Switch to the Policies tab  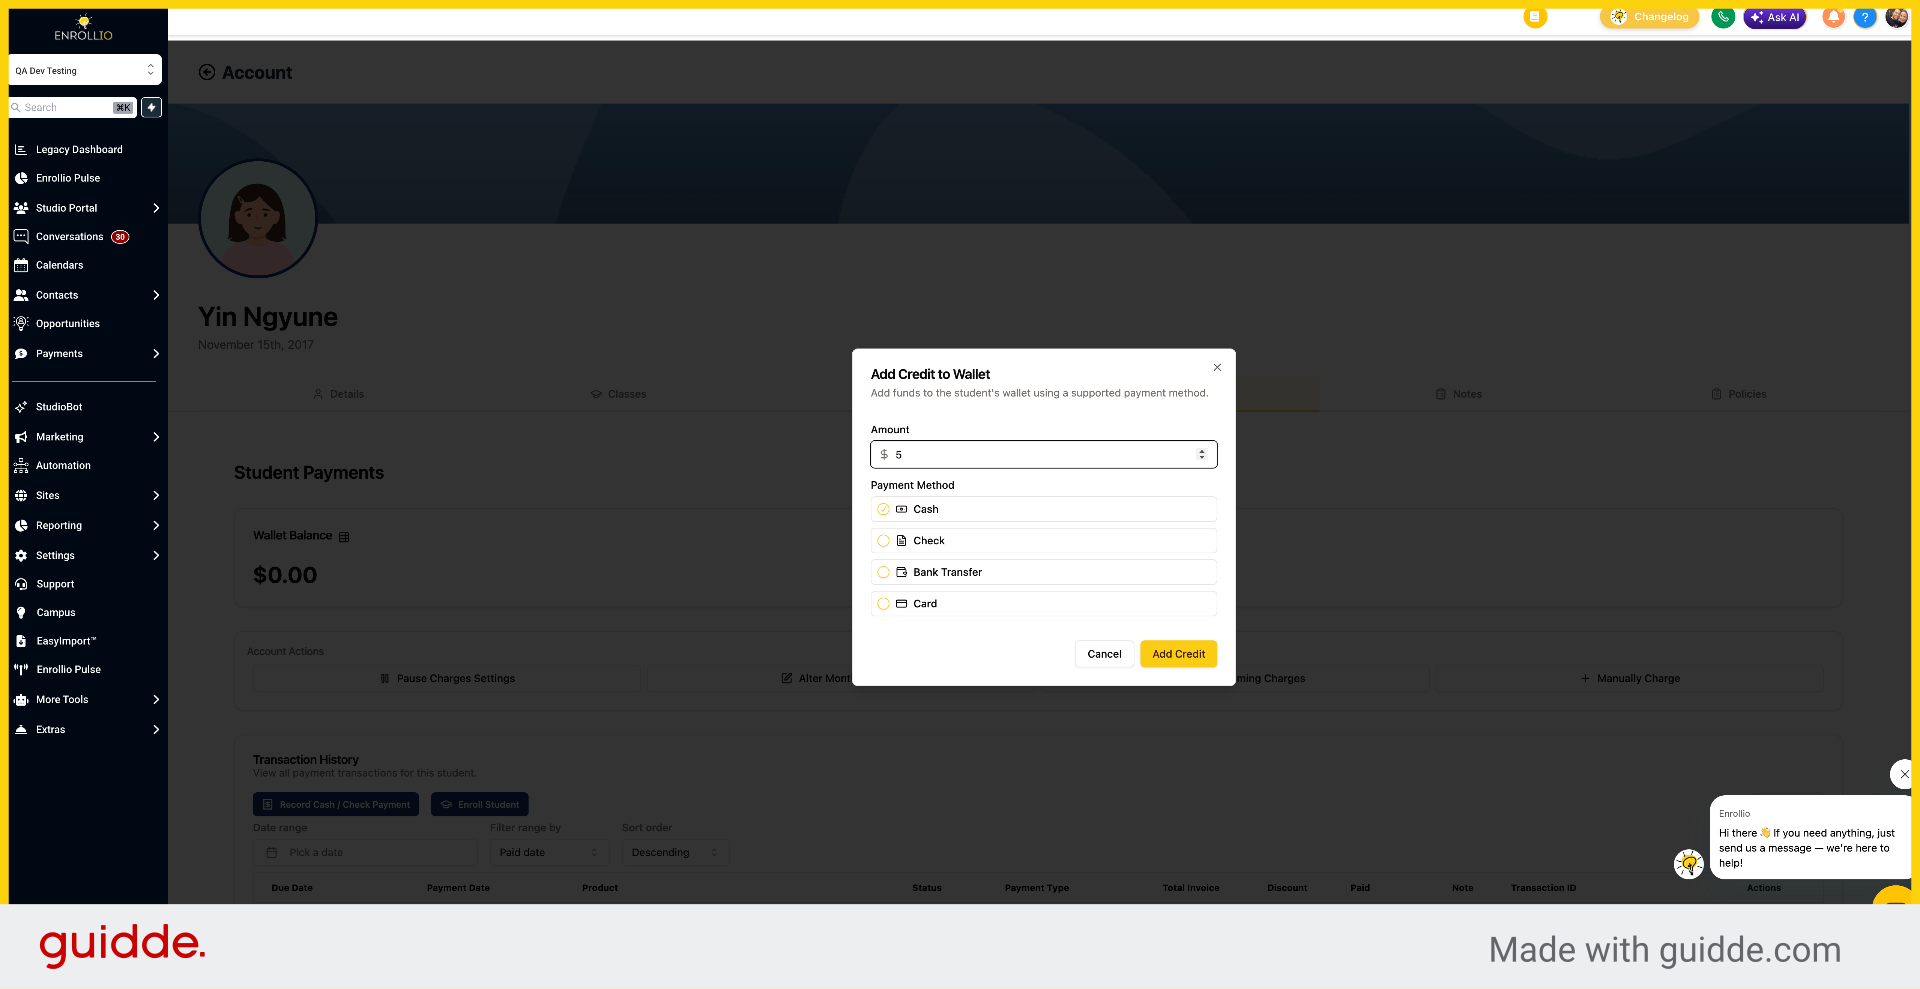pyautogui.click(x=1739, y=394)
